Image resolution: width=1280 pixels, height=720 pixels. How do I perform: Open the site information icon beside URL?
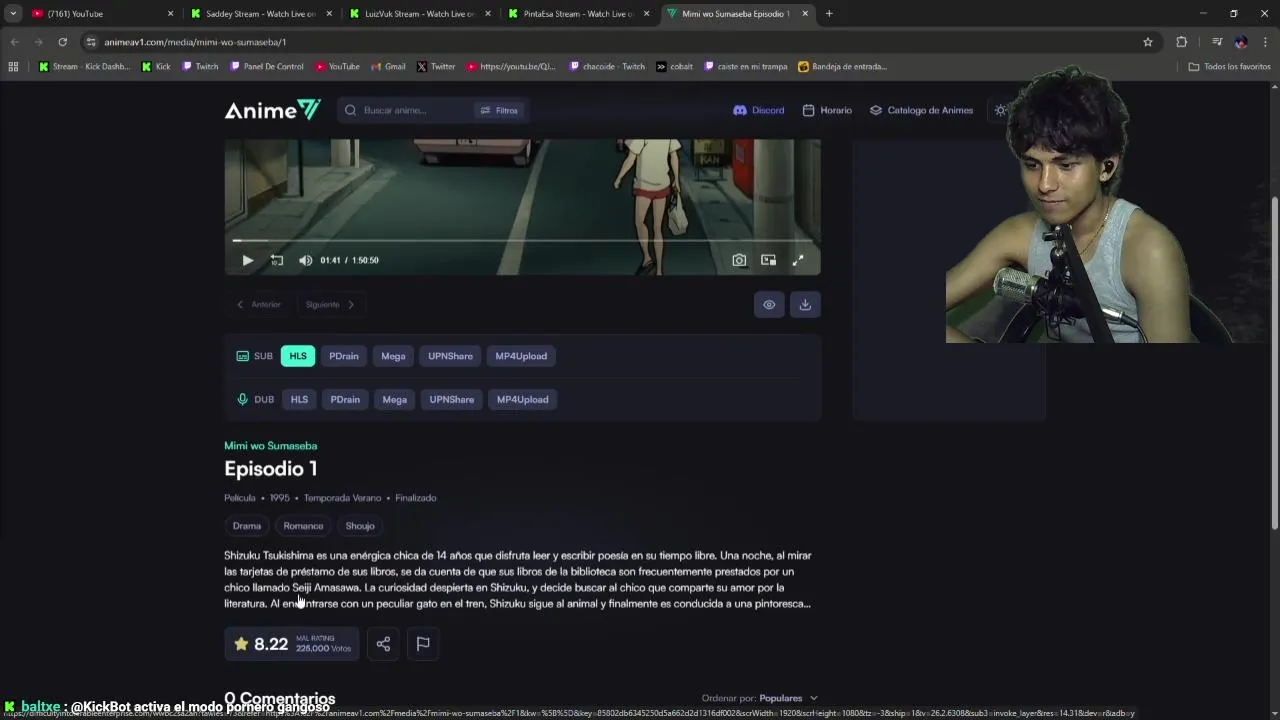(91, 42)
